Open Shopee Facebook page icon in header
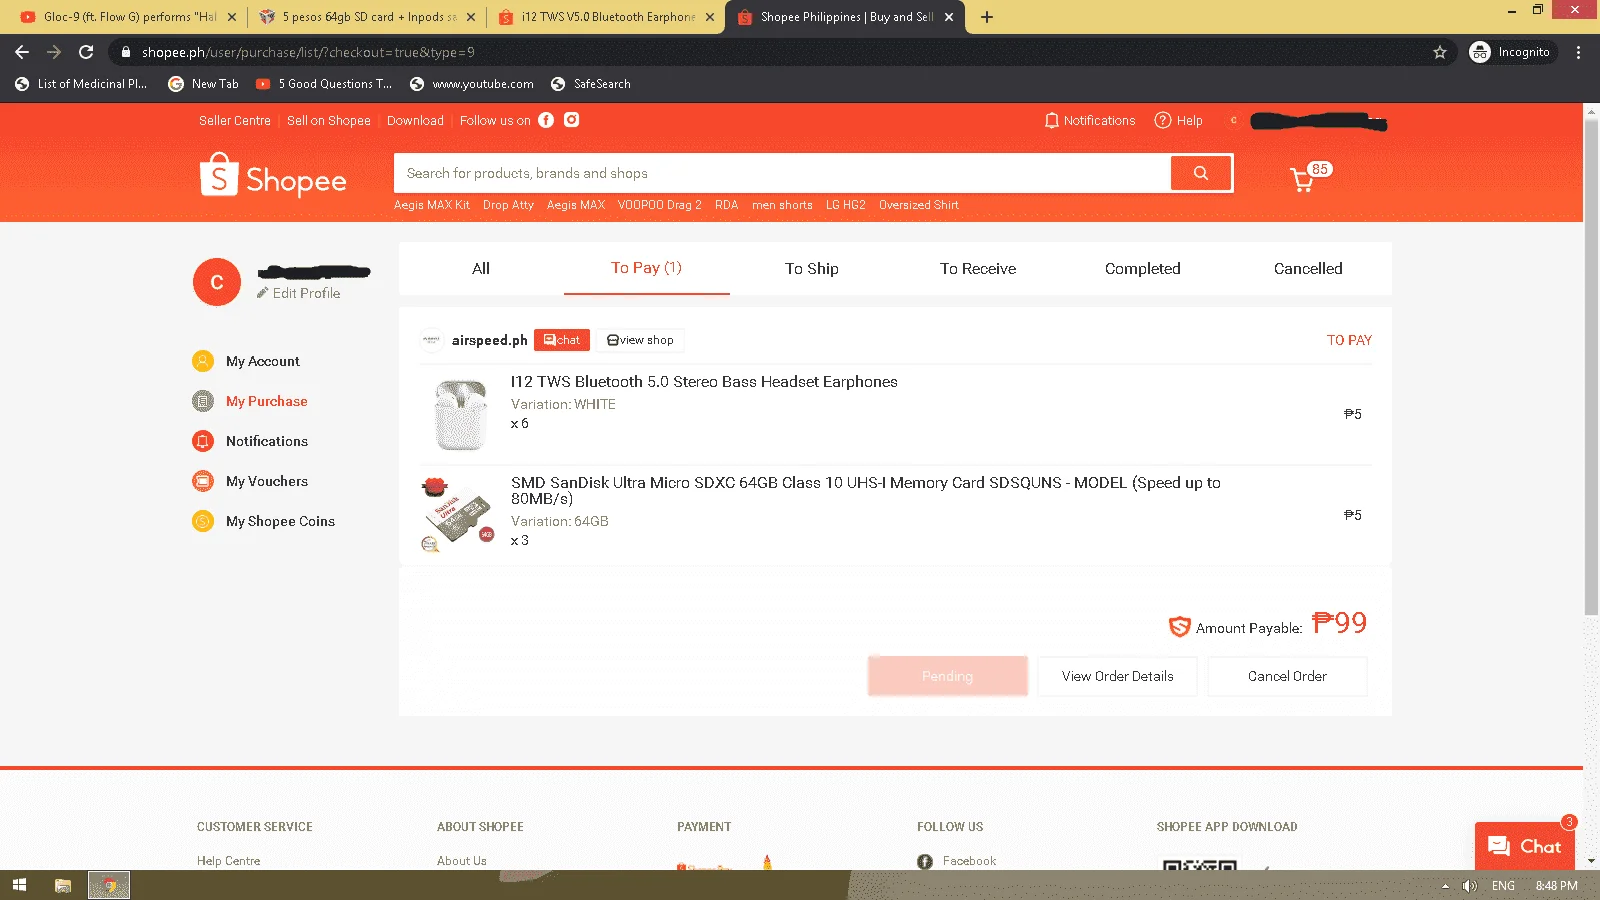The image size is (1600, 900). tap(546, 120)
